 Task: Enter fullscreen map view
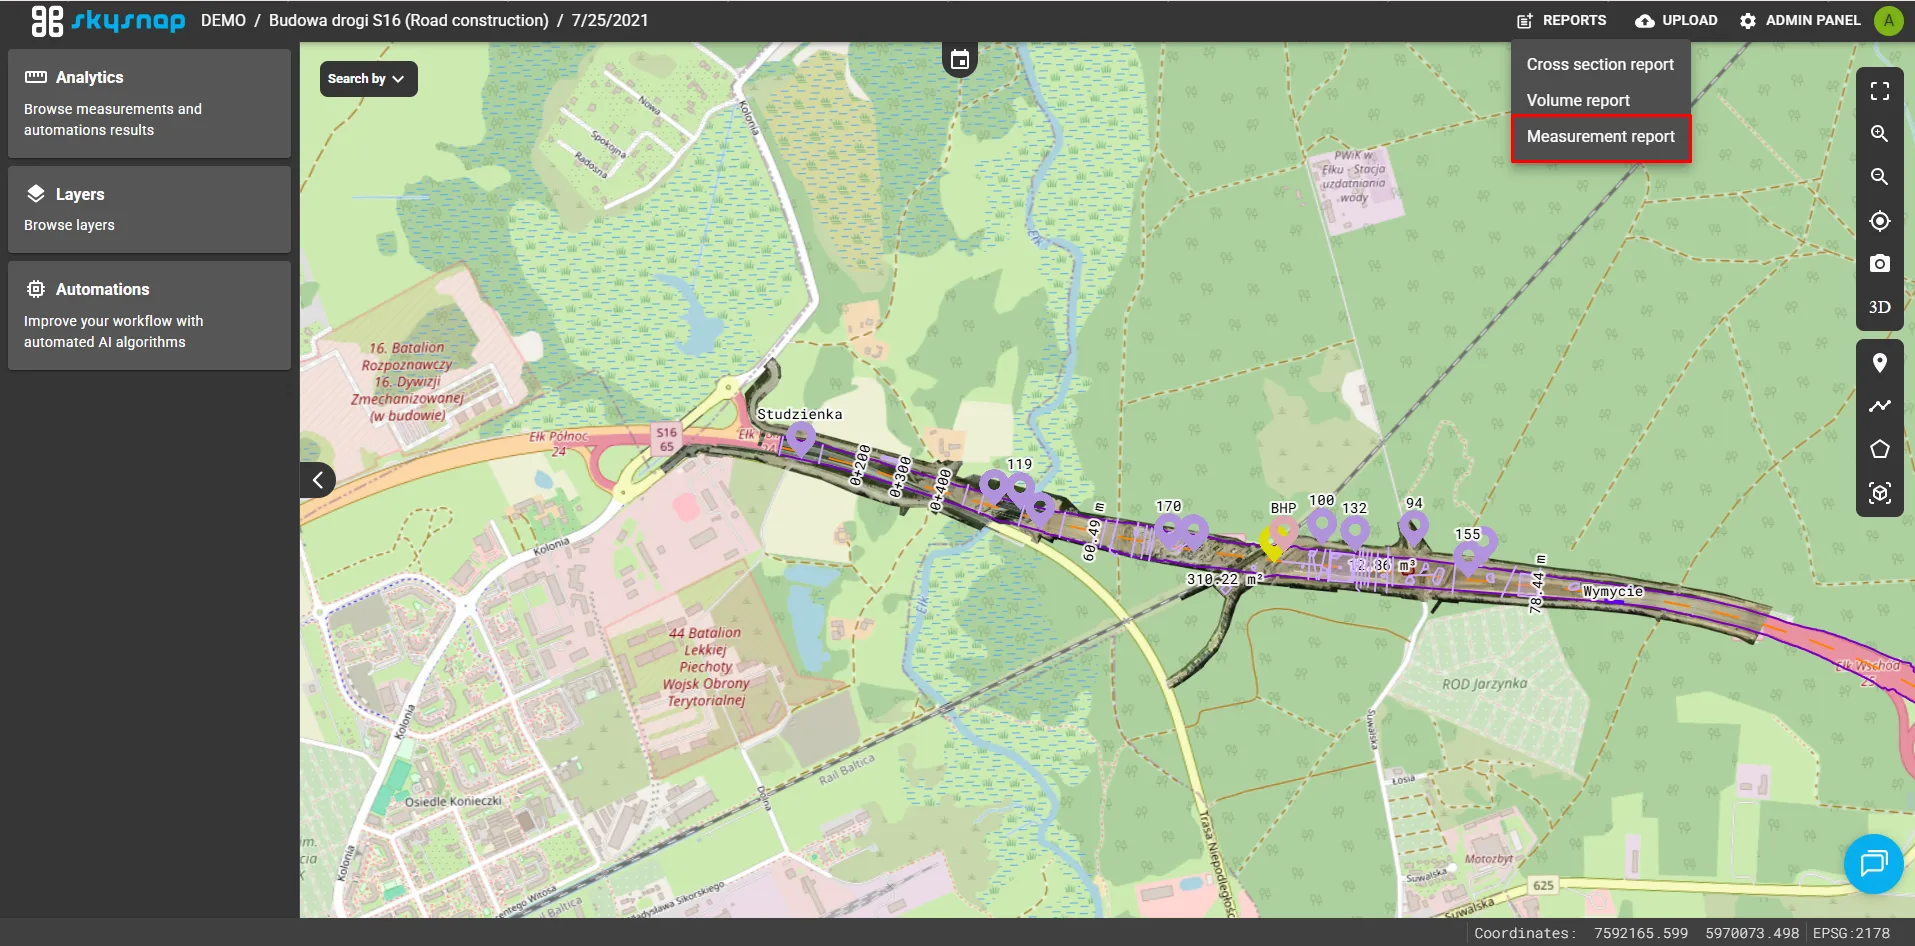click(1879, 91)
